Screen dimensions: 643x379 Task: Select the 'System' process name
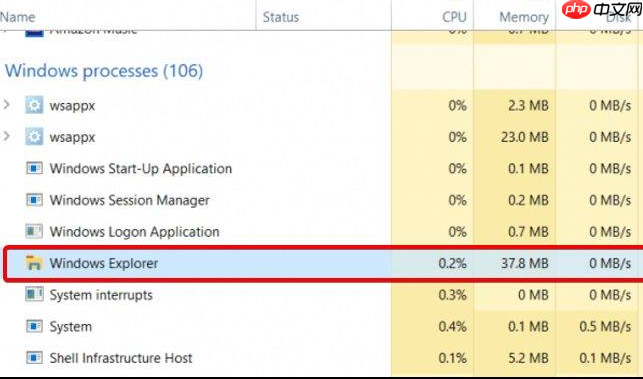[x=71, y=327]
